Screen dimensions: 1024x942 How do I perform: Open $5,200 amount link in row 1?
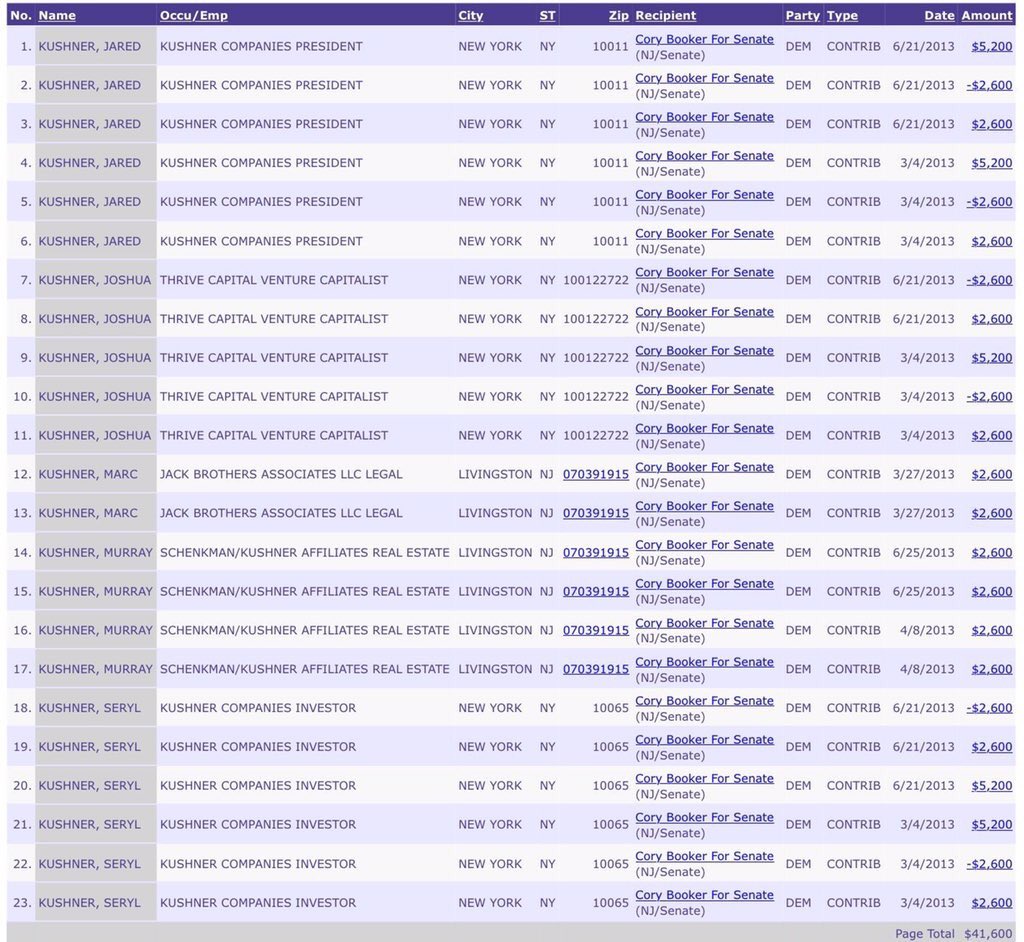pyautogui.click(x=991, y=46)
